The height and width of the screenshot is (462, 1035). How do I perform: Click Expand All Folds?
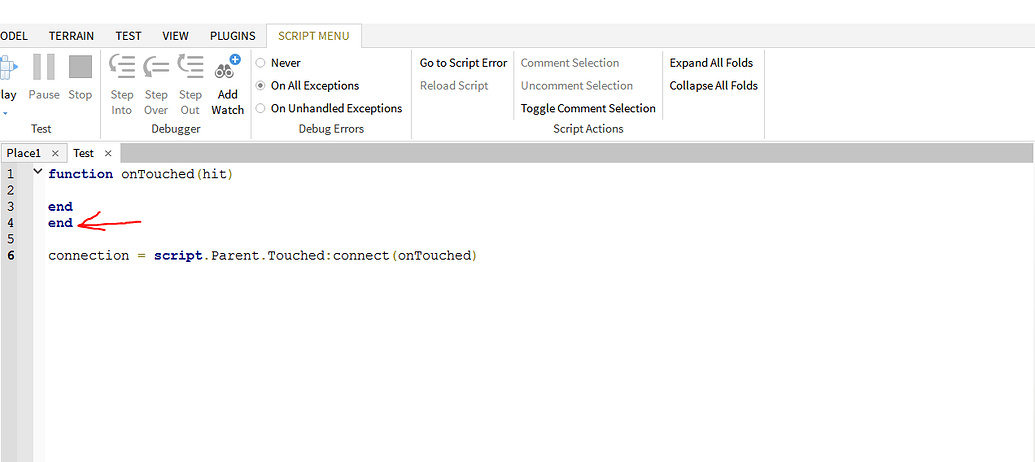[x=711, y=63]
